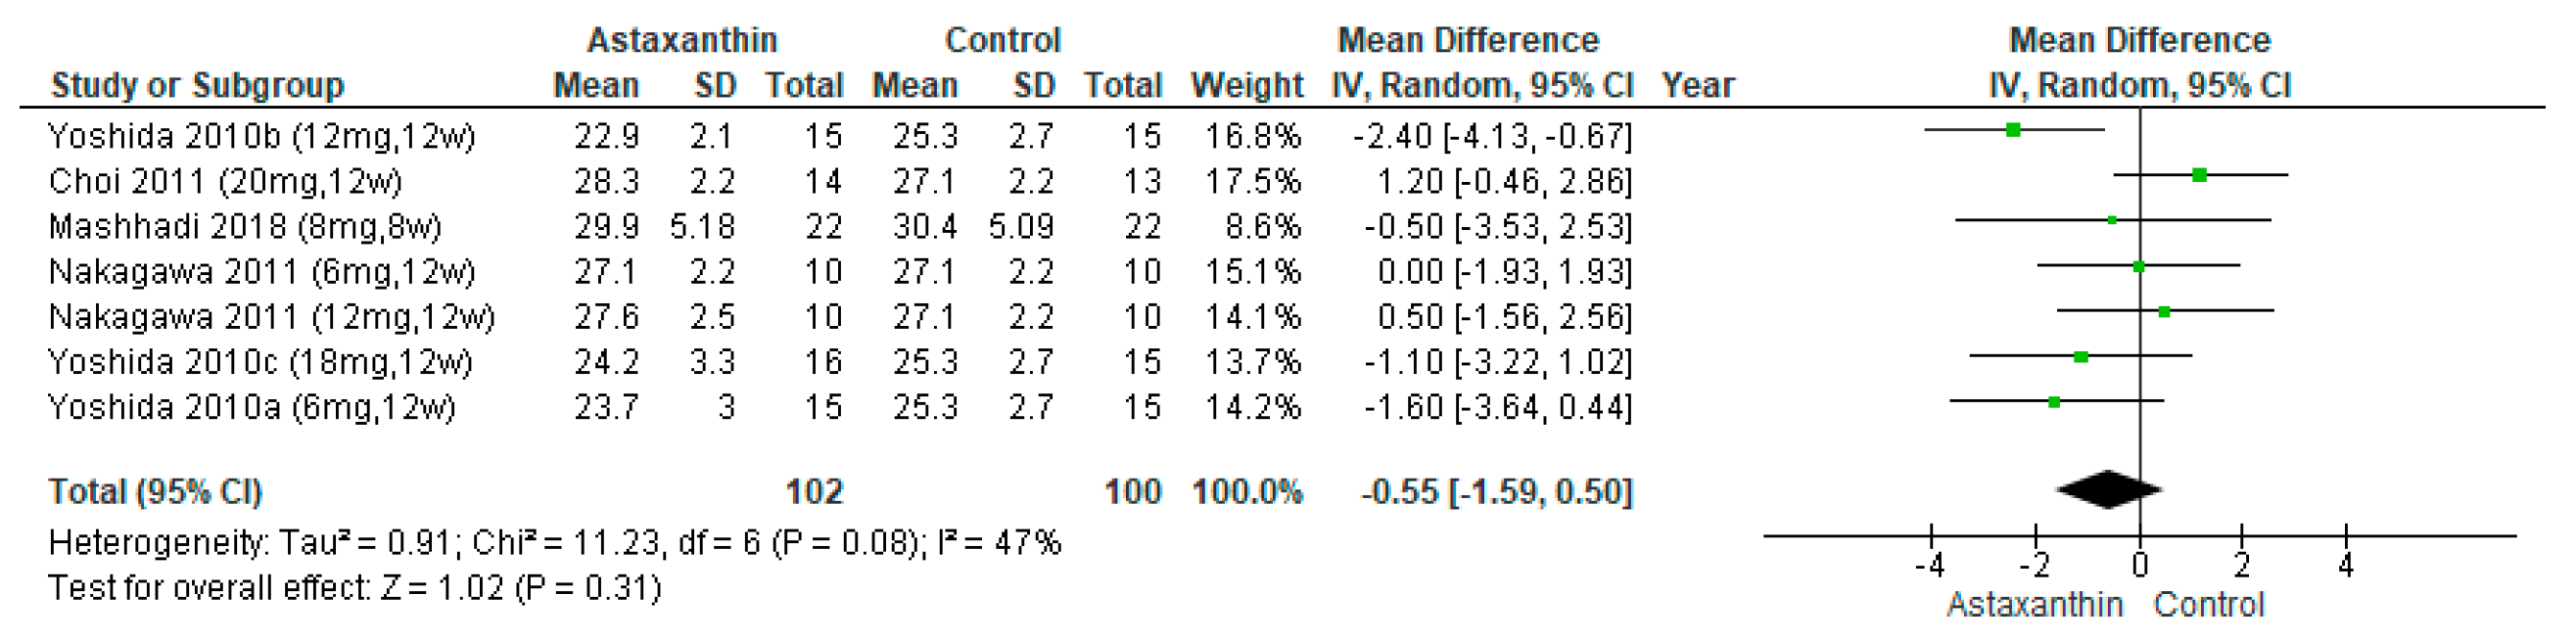The height and width of the screenshot is (642, 2576).
Task: Click the "Year" column header
Action: coord(1698,86)
